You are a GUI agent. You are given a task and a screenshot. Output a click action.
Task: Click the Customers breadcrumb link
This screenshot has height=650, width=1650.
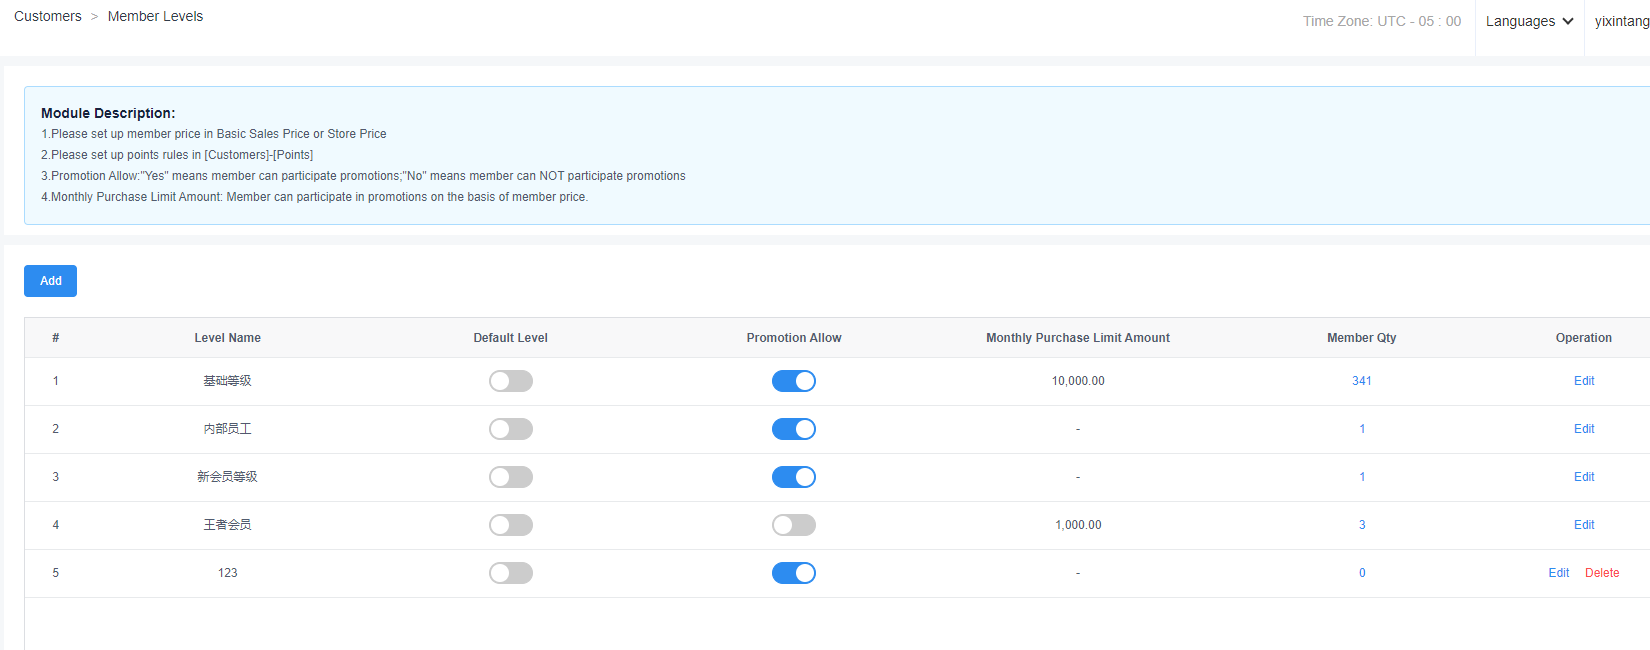coord(48,16)
